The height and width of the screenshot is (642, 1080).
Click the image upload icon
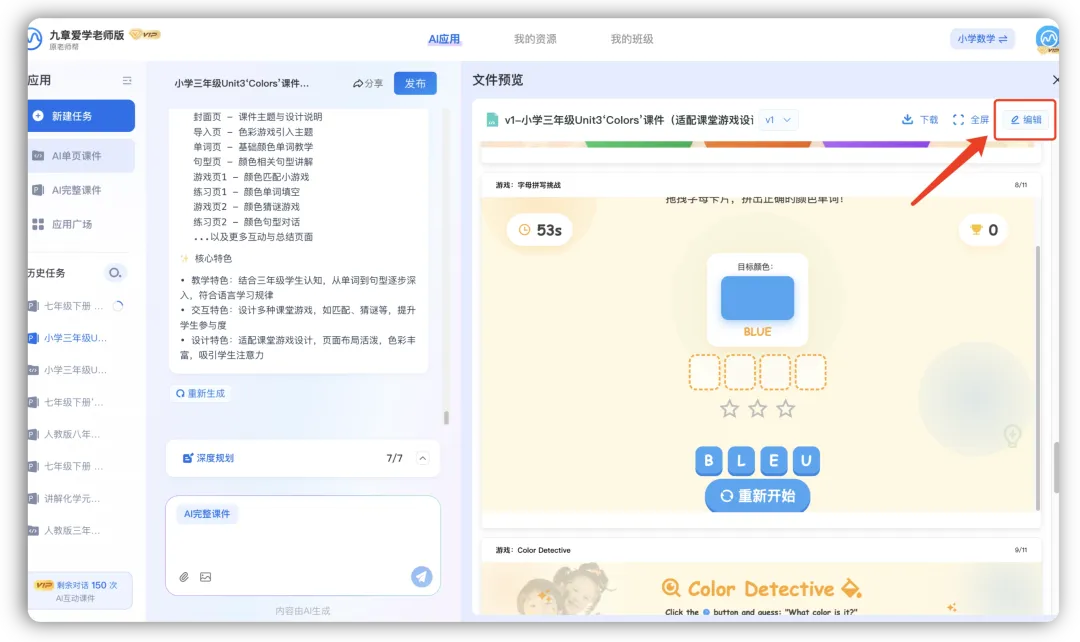205,577
